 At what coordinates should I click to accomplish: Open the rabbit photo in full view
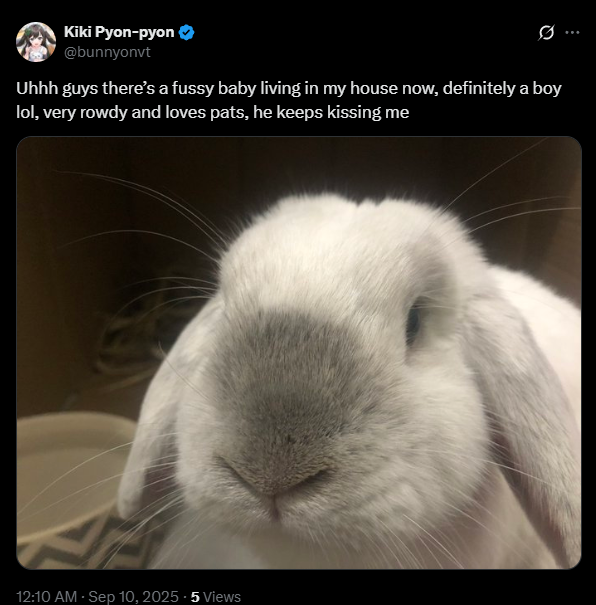(299, 353)
